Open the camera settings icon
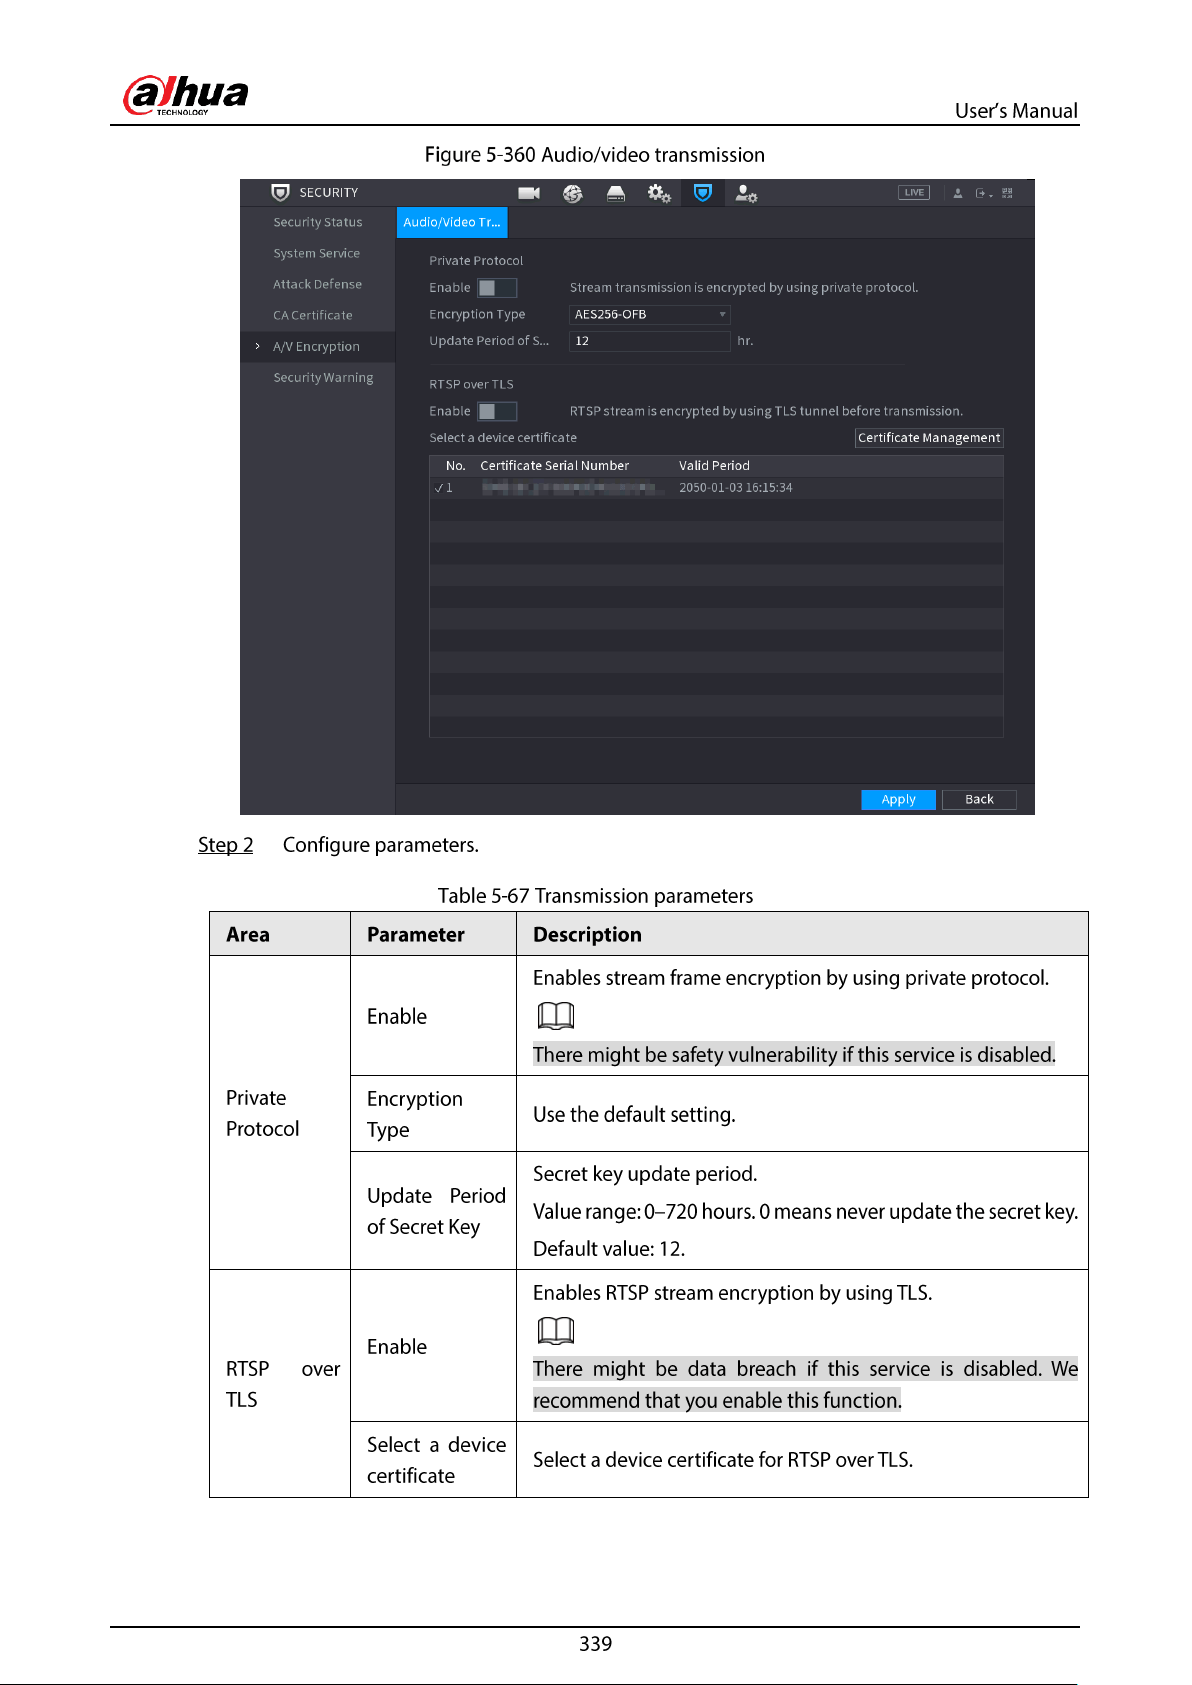Screen dimensions: 1192x1685 (x=529, y=193)
